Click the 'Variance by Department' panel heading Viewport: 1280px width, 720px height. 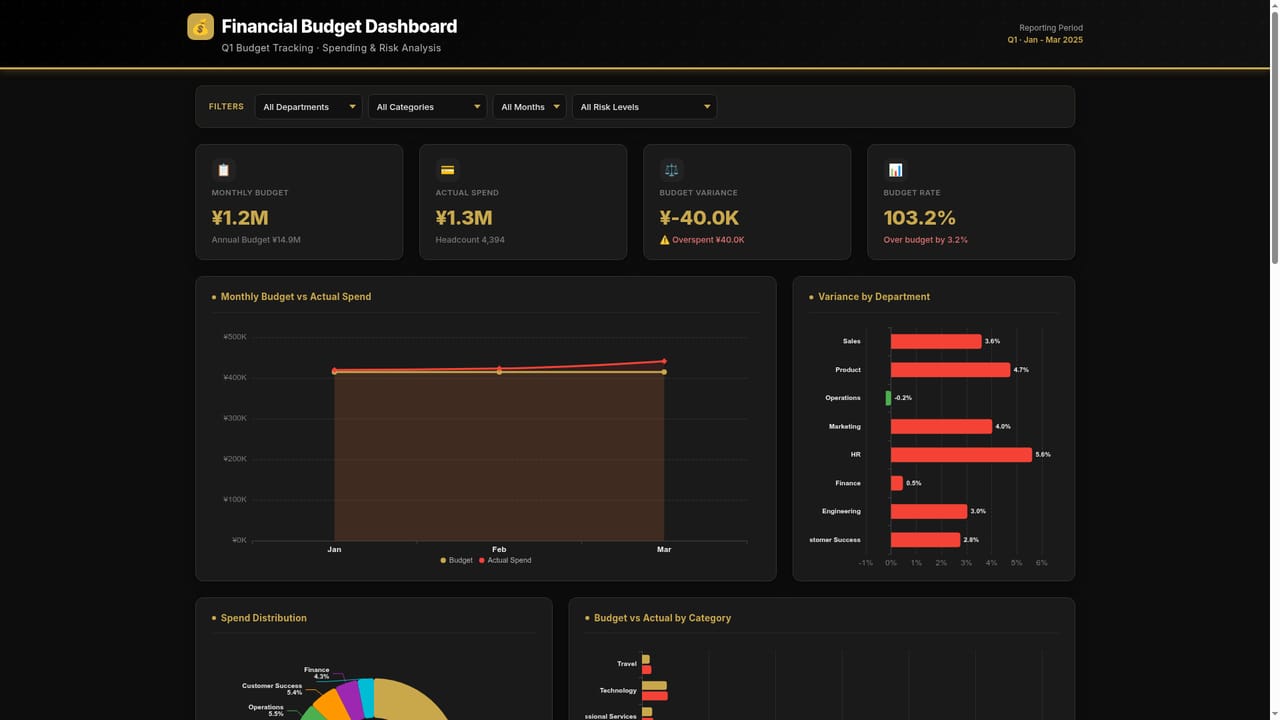pos(874,297)
